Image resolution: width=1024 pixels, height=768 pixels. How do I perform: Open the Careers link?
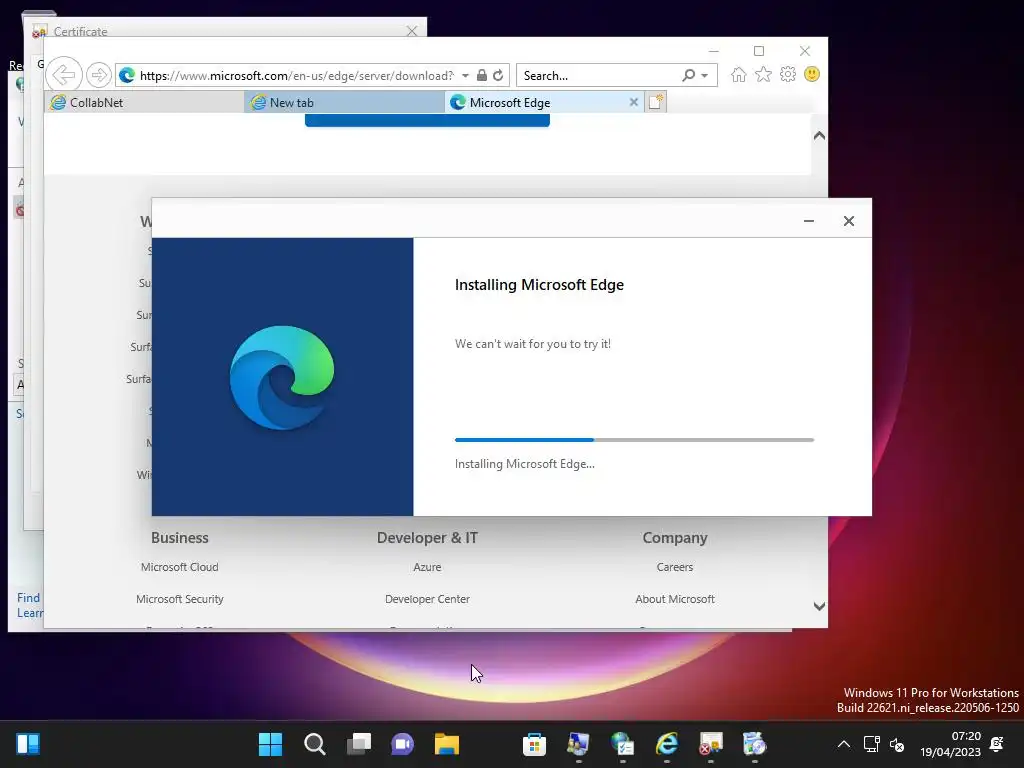click(x=675, y=567)
